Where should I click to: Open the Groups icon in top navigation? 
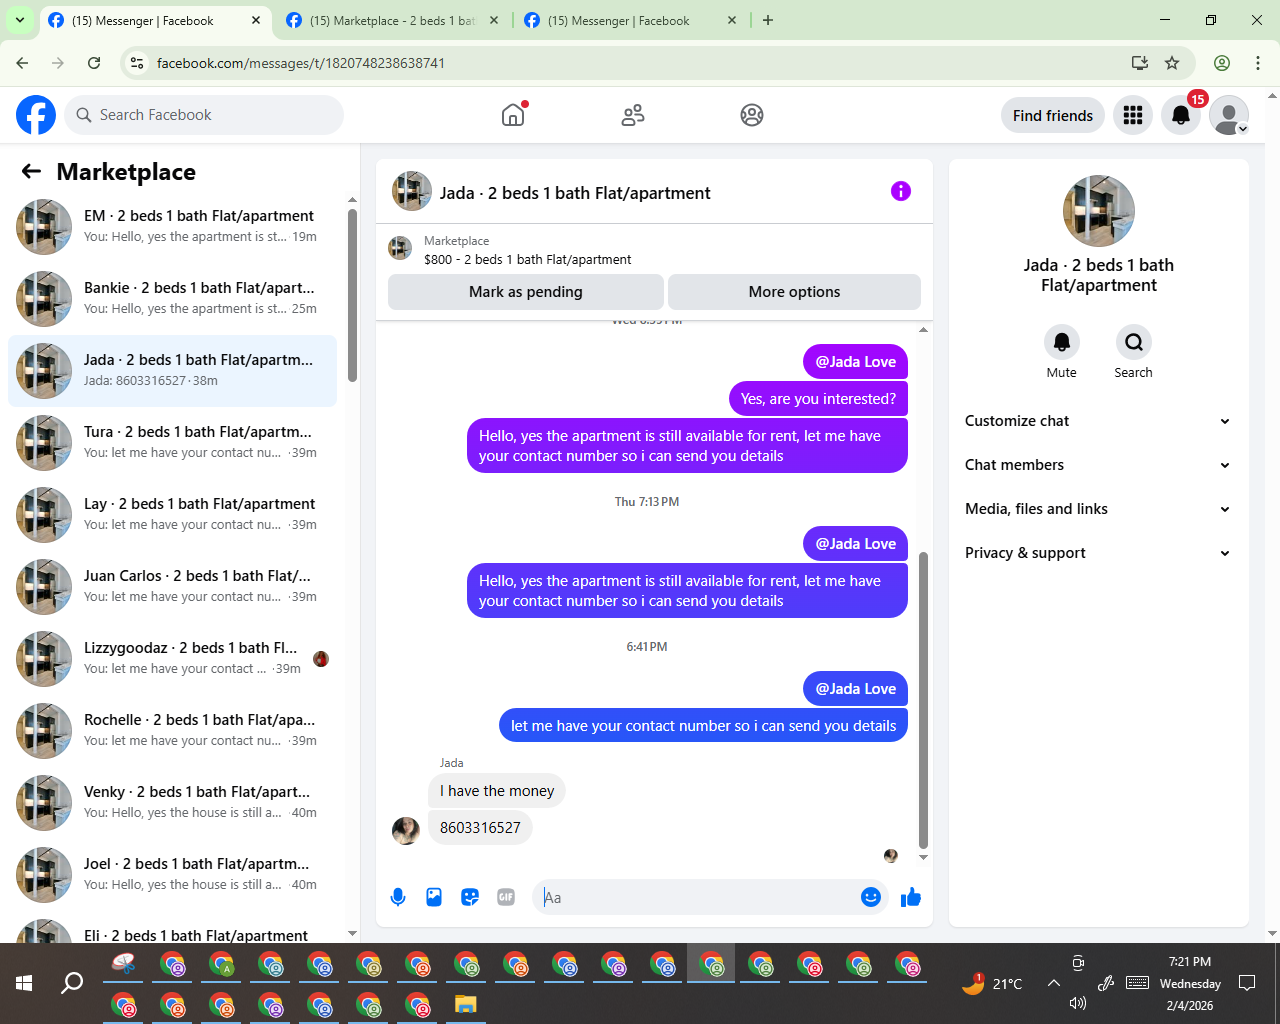752,115
